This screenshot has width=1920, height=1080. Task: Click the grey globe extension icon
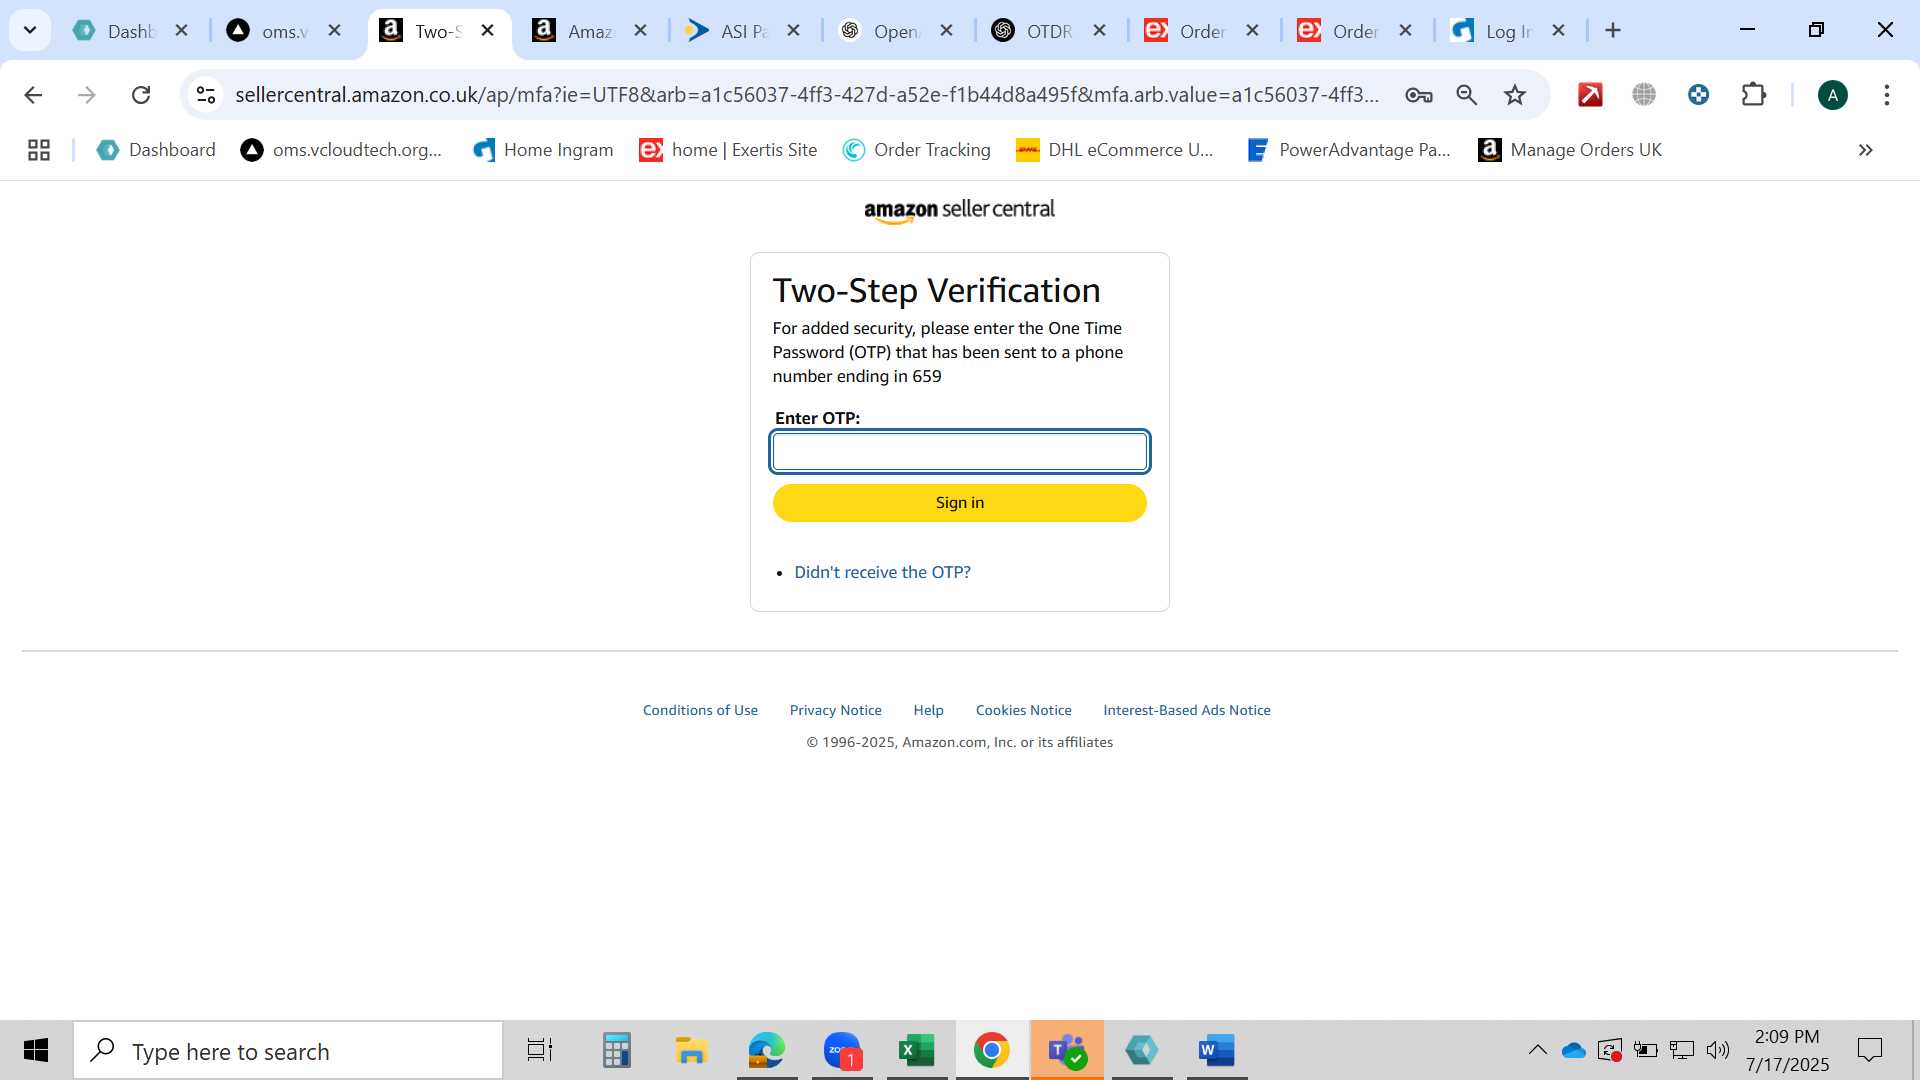[x=1644, y=95]
